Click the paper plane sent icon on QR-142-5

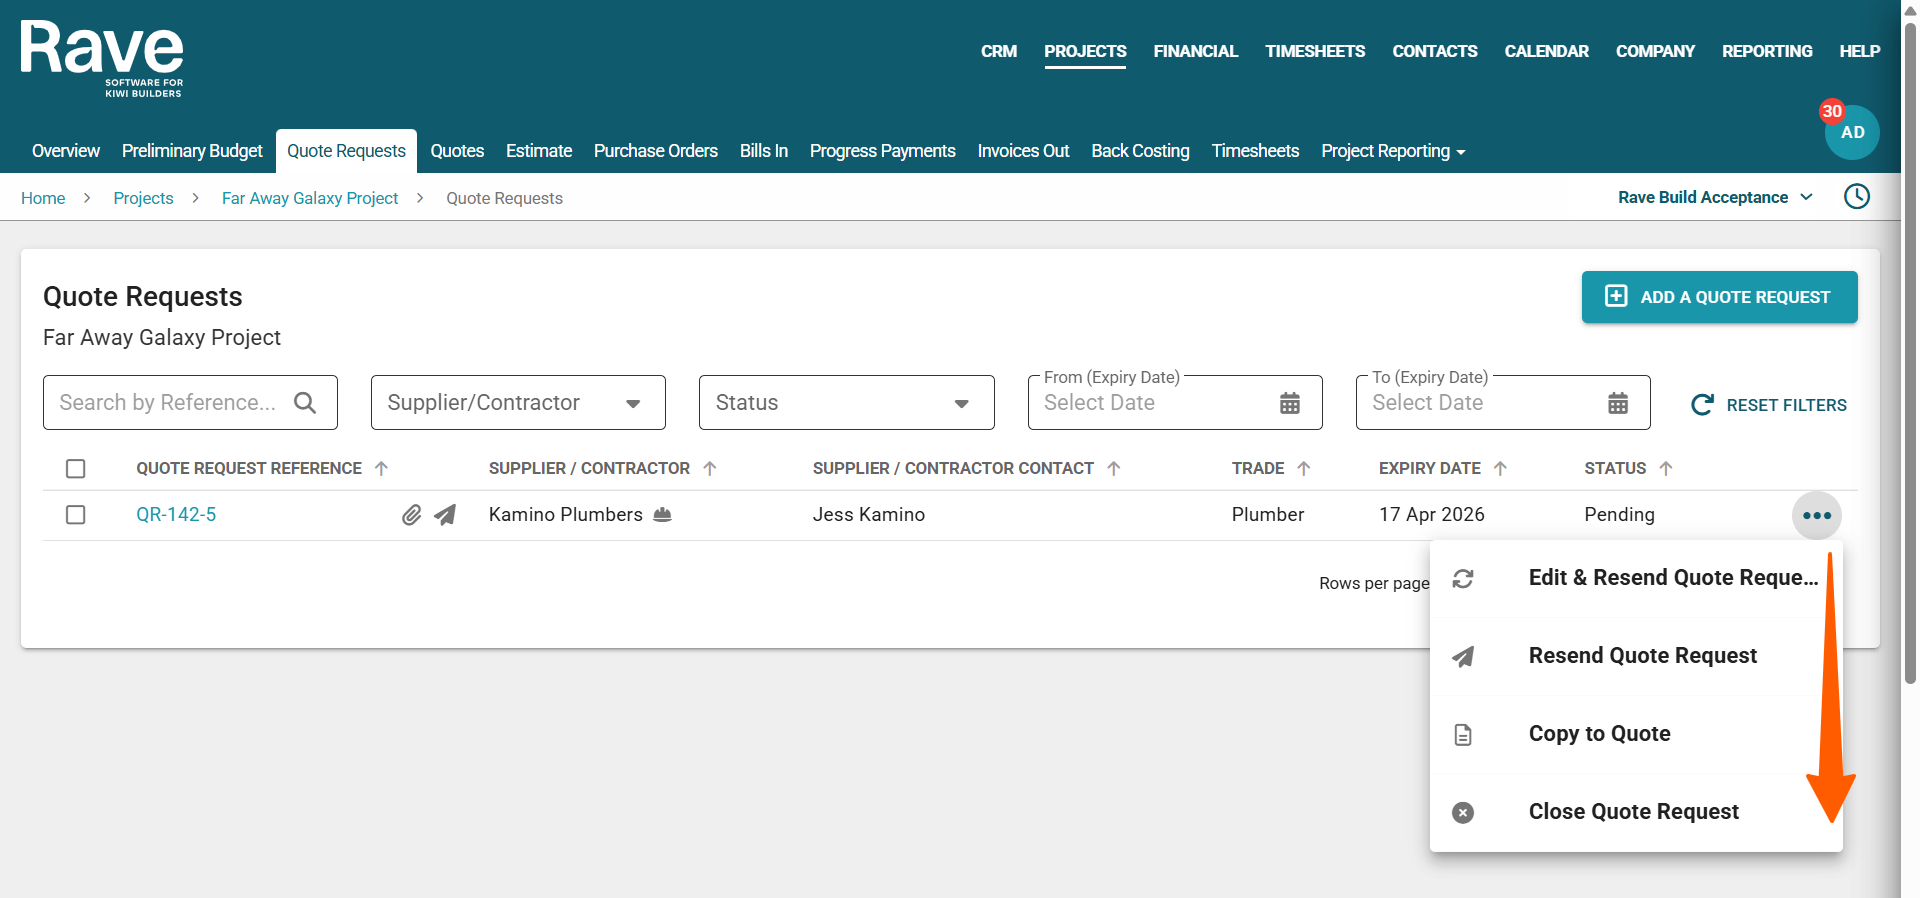point(445,515)
